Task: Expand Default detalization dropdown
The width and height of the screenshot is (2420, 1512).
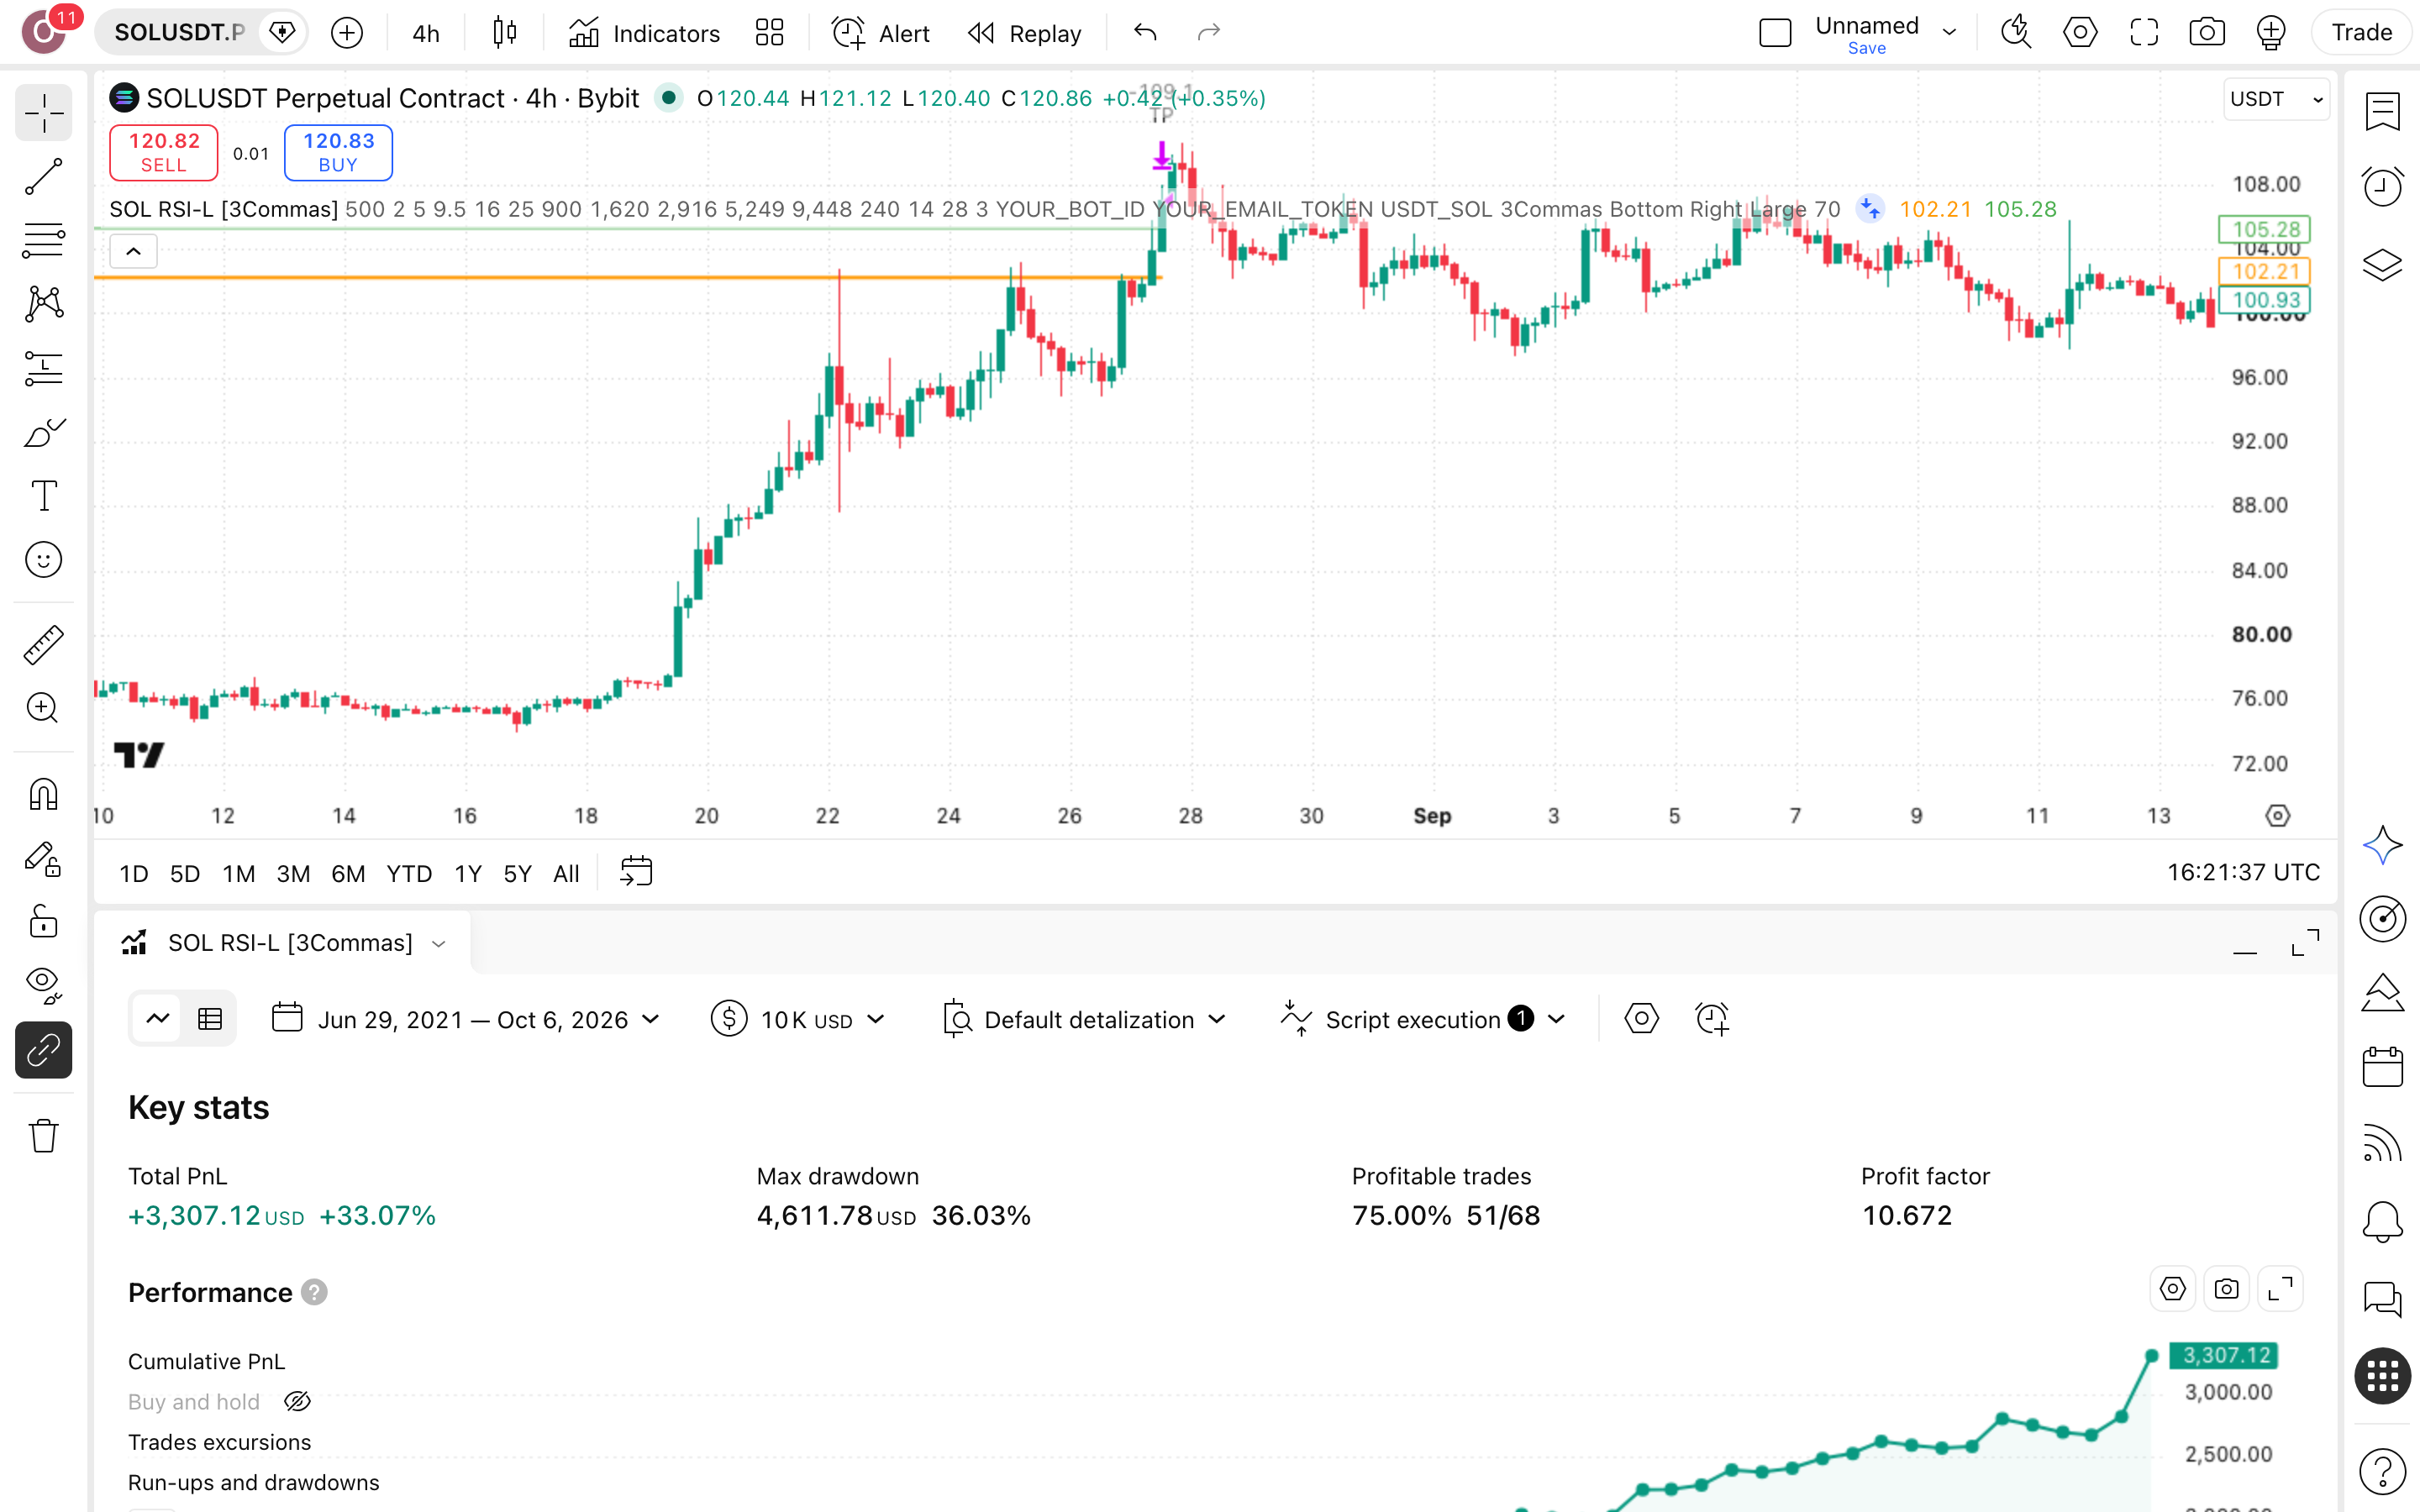Action: click(x=1084, y=1019)
